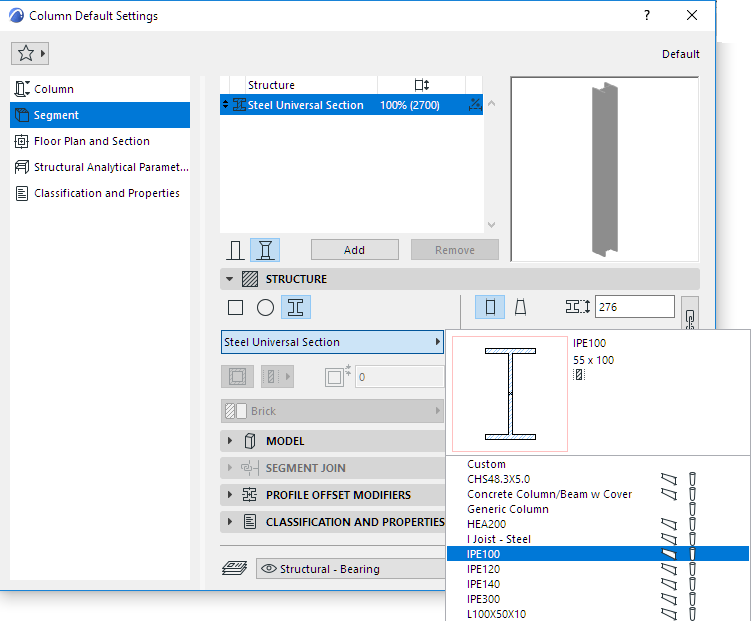Select the Column settings page
This screenshot has width=753, height=621.
[100, 89]
